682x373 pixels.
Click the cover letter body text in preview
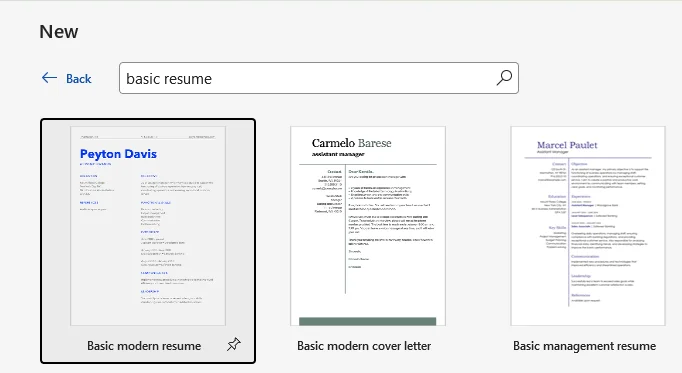pos(391,219)
